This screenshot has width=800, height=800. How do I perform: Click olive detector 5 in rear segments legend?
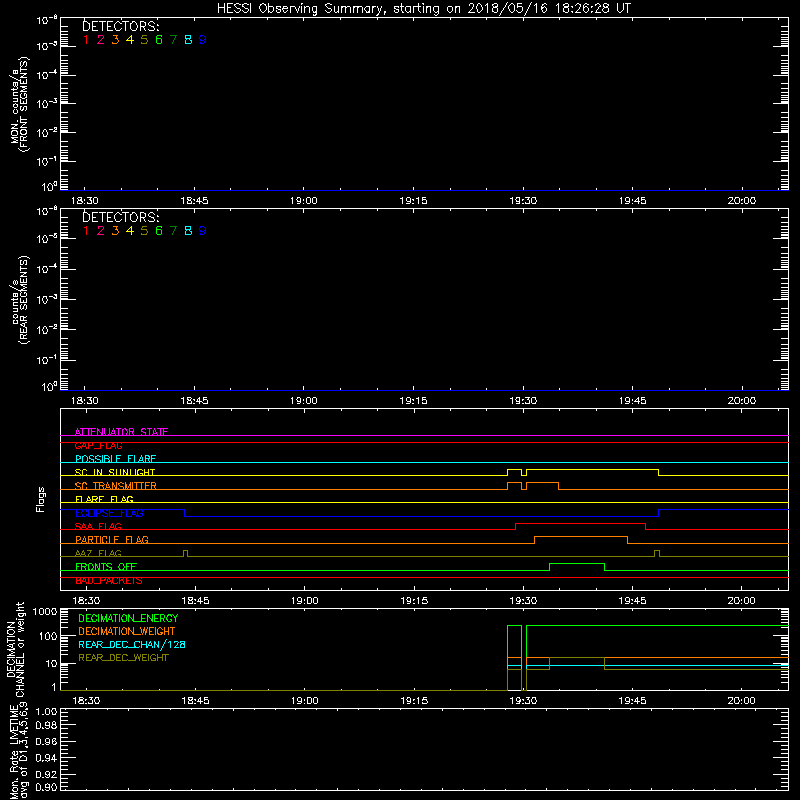tap(144, 231)
